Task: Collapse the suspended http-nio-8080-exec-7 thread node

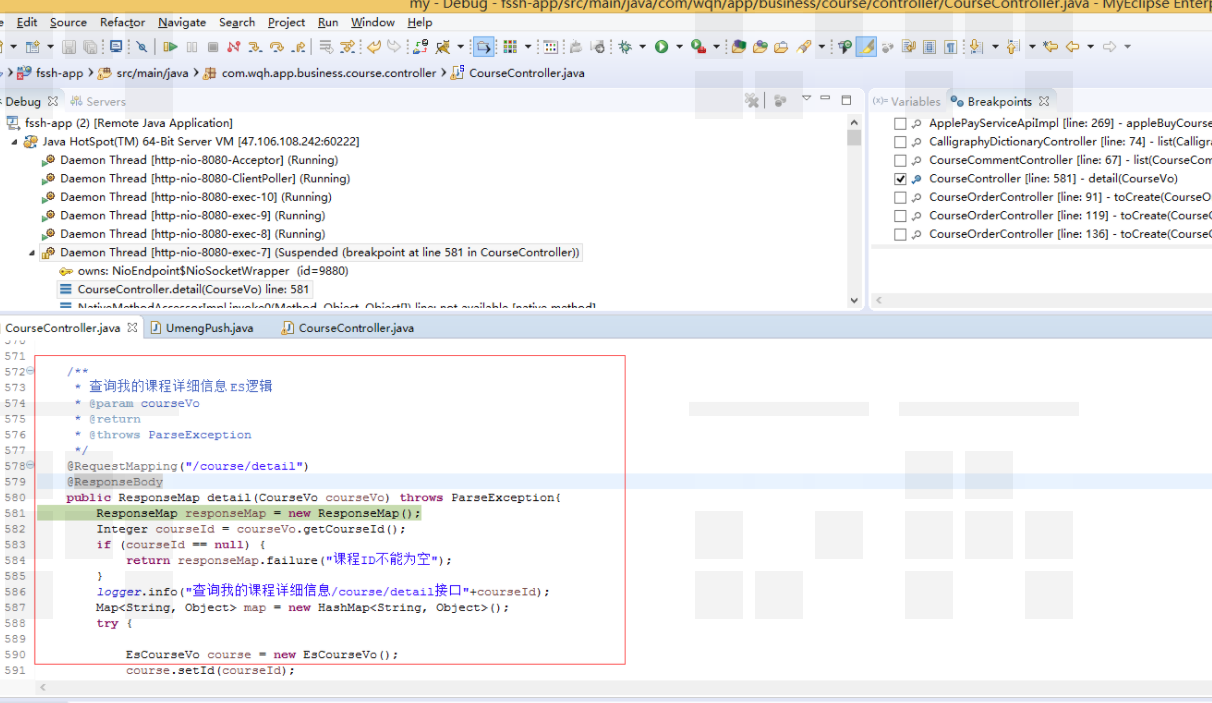Action: (32, 253)
